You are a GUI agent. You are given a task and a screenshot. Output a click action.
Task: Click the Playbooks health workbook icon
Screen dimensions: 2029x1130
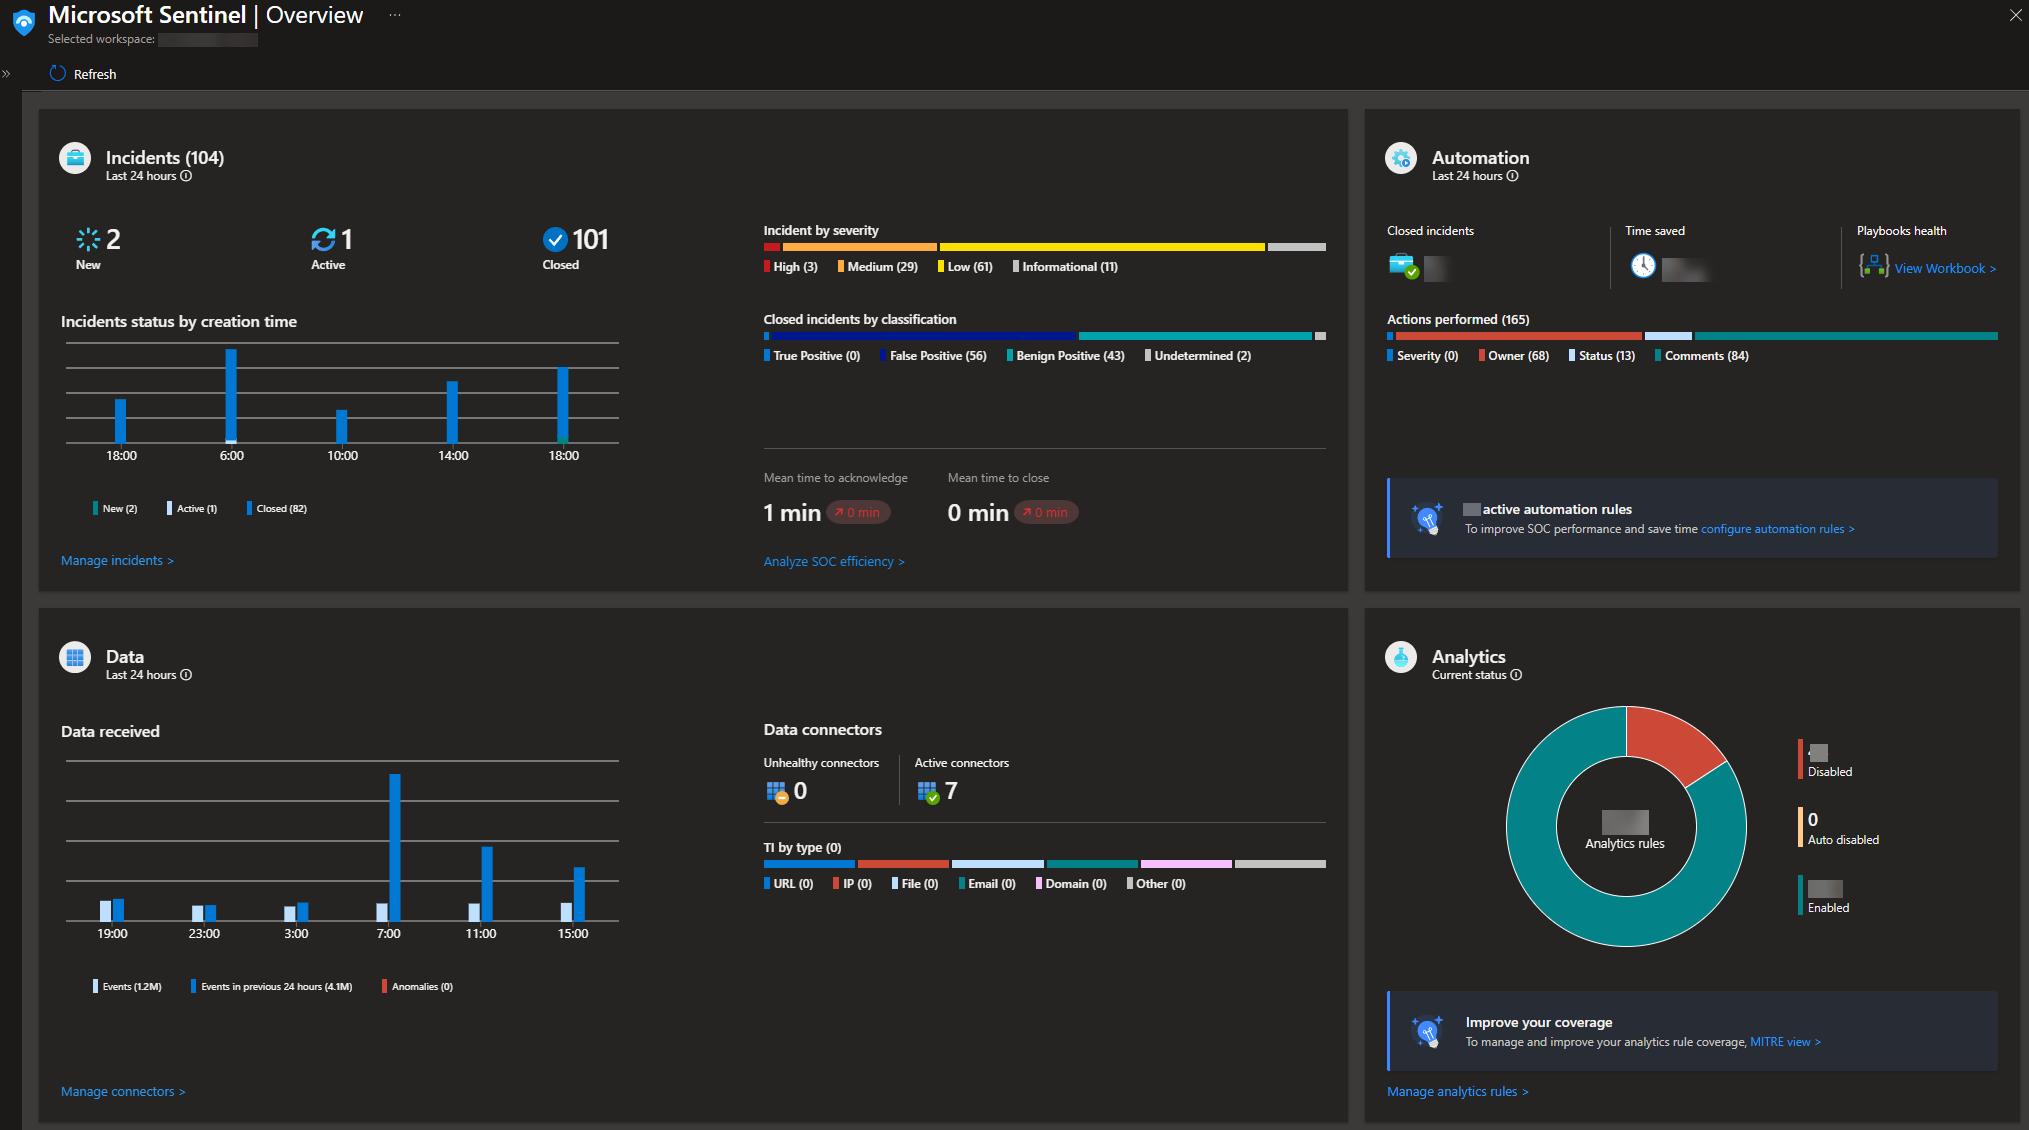tap(1872, 266)
